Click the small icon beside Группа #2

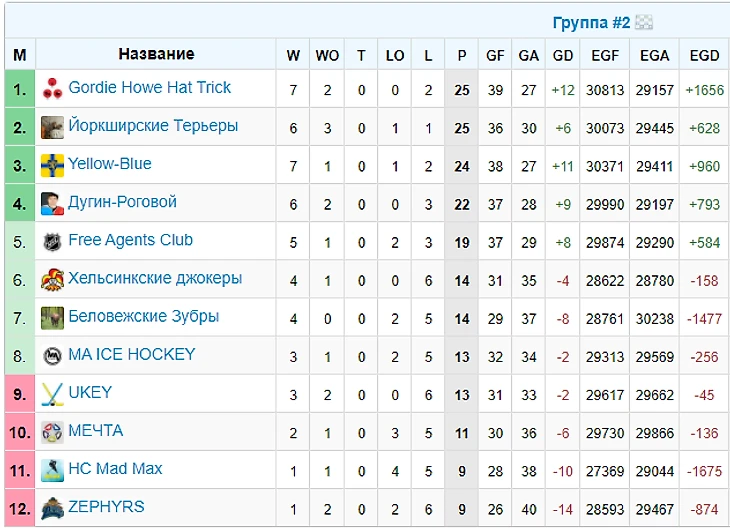tap(644, 22)
